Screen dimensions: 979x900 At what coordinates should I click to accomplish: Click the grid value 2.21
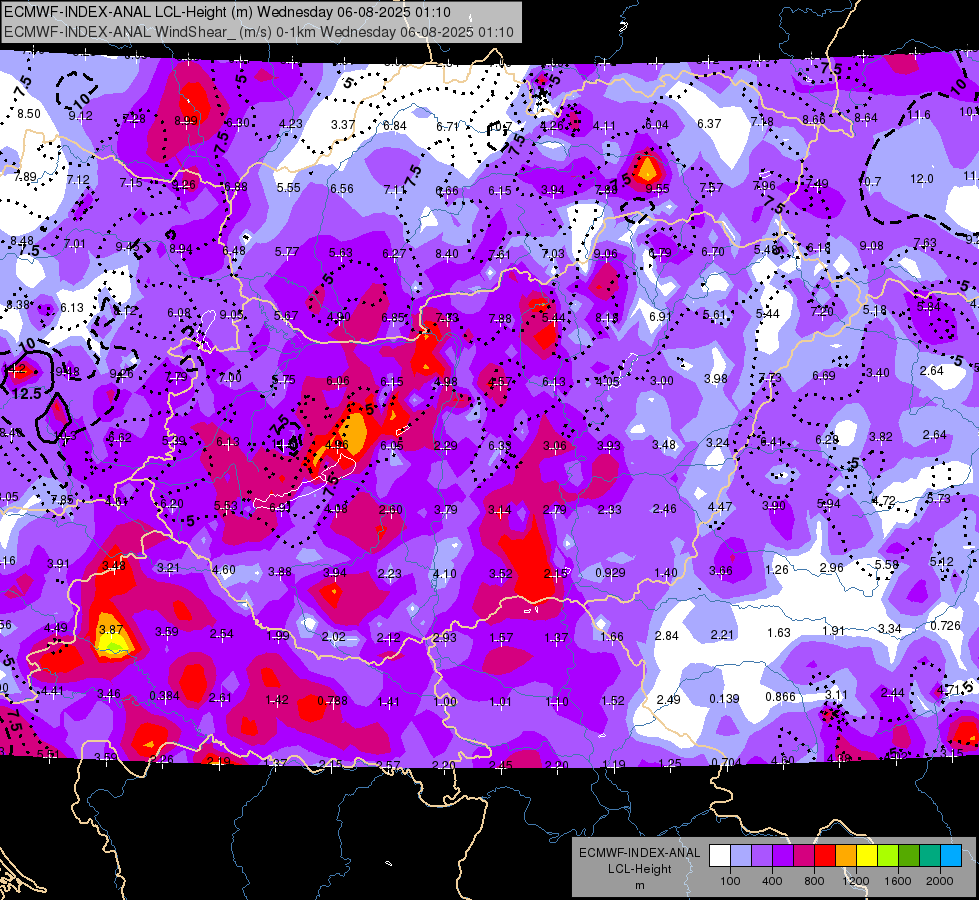pyautogui.click(x=722, y=635)
